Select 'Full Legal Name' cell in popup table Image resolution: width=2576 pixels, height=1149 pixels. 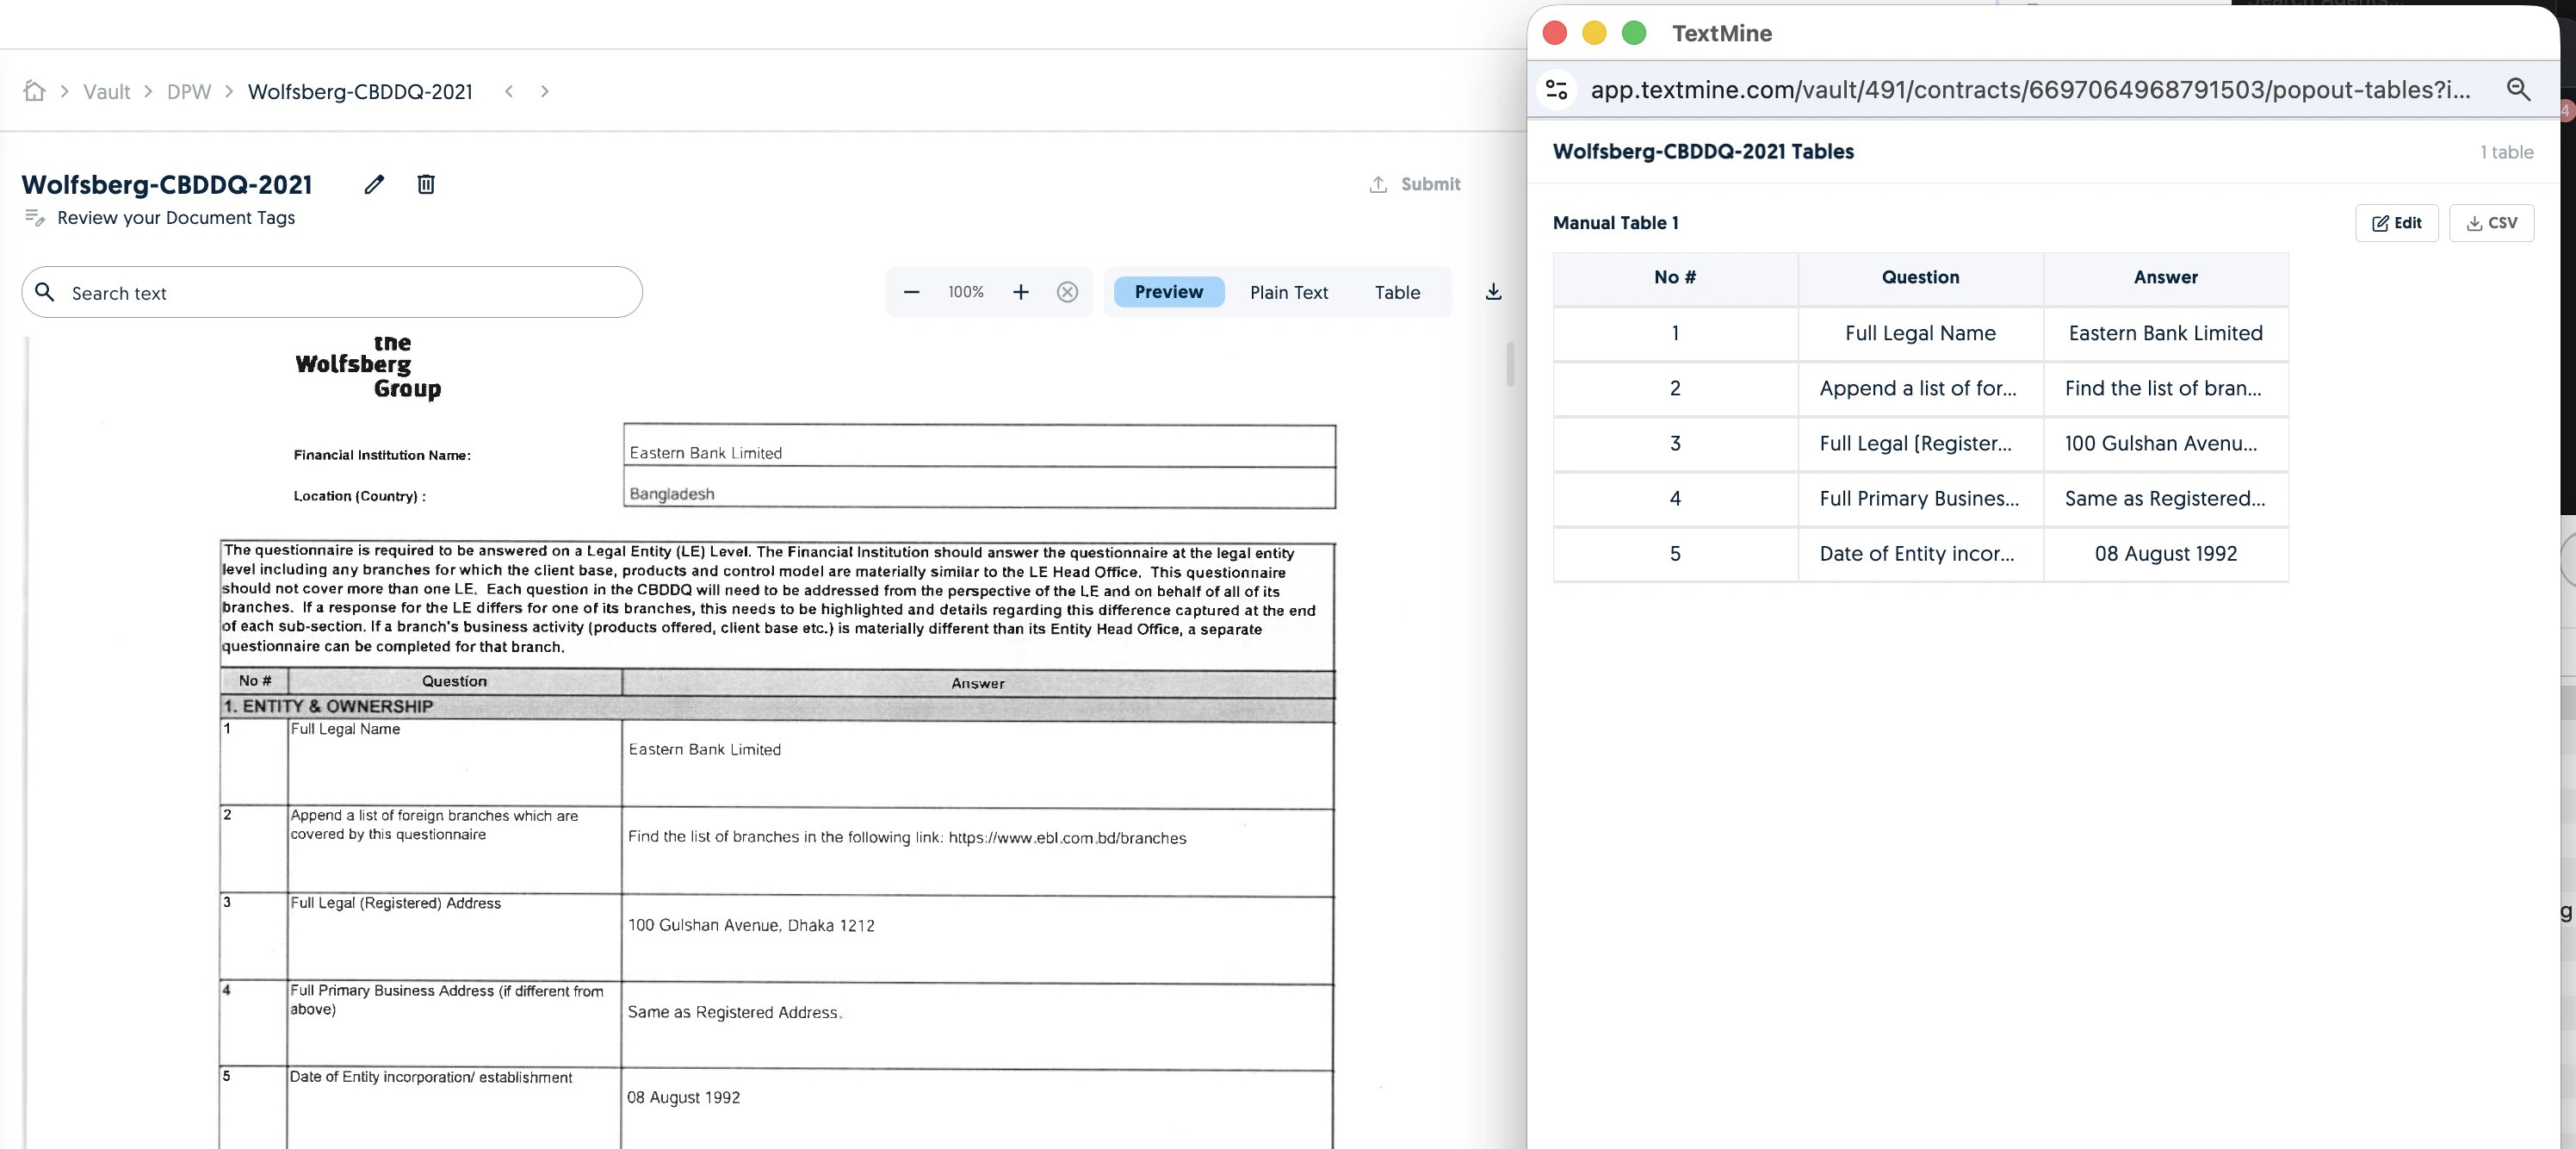click(1920, 333)
